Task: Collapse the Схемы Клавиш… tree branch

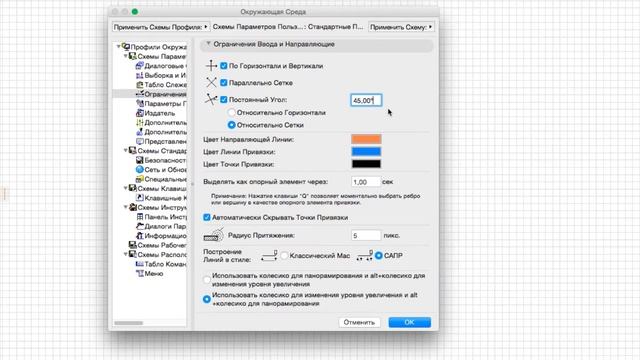Action: tap(125, 188)
